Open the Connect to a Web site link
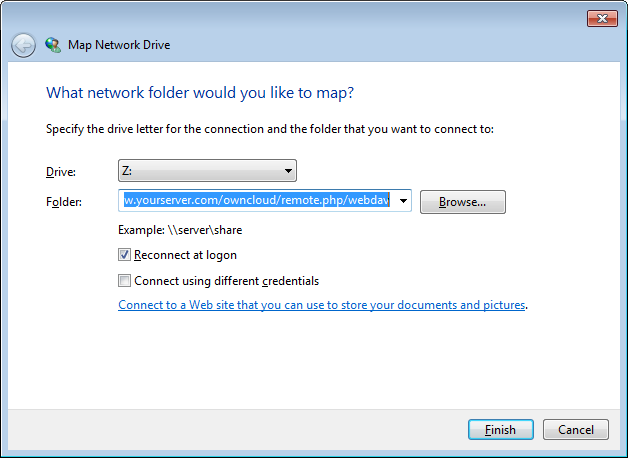The image size is (628, 458). (321, 305)
